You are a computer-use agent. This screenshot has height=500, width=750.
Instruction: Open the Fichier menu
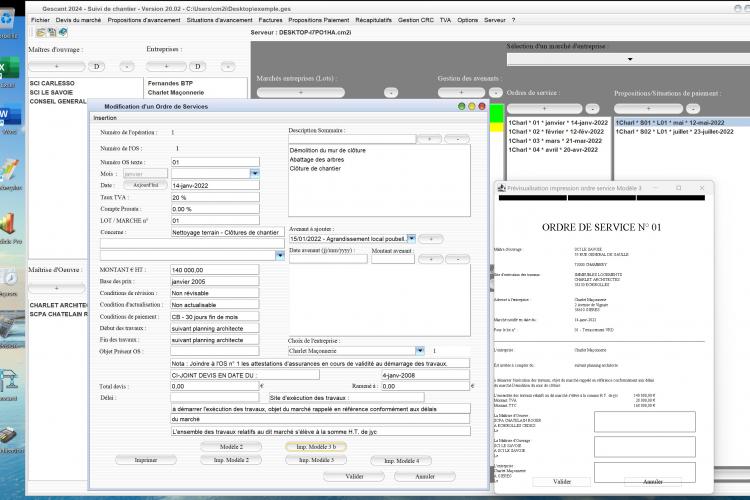40,20
